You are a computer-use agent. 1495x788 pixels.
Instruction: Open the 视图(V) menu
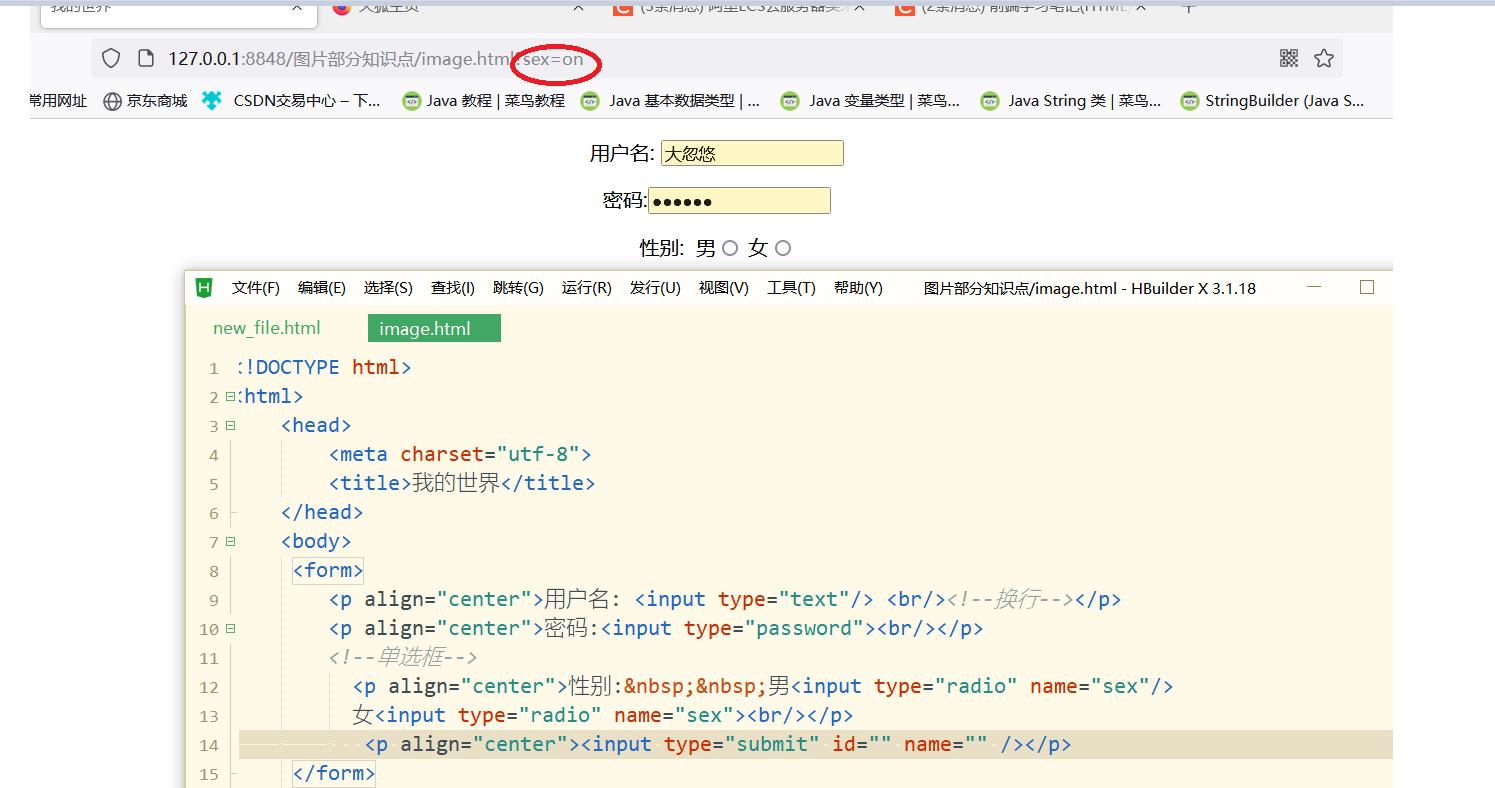click(724, 288)
